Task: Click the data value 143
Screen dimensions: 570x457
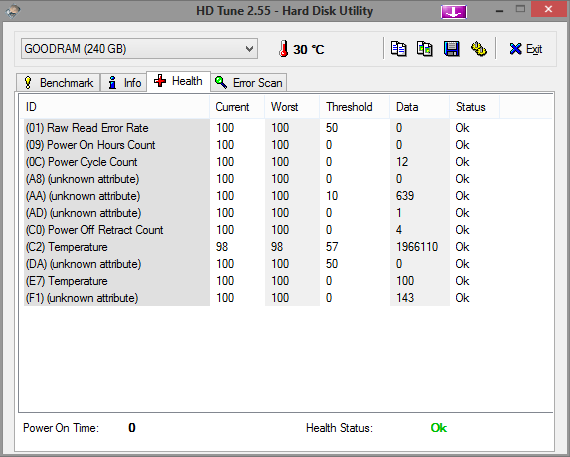Action: (x=405, y=298)
